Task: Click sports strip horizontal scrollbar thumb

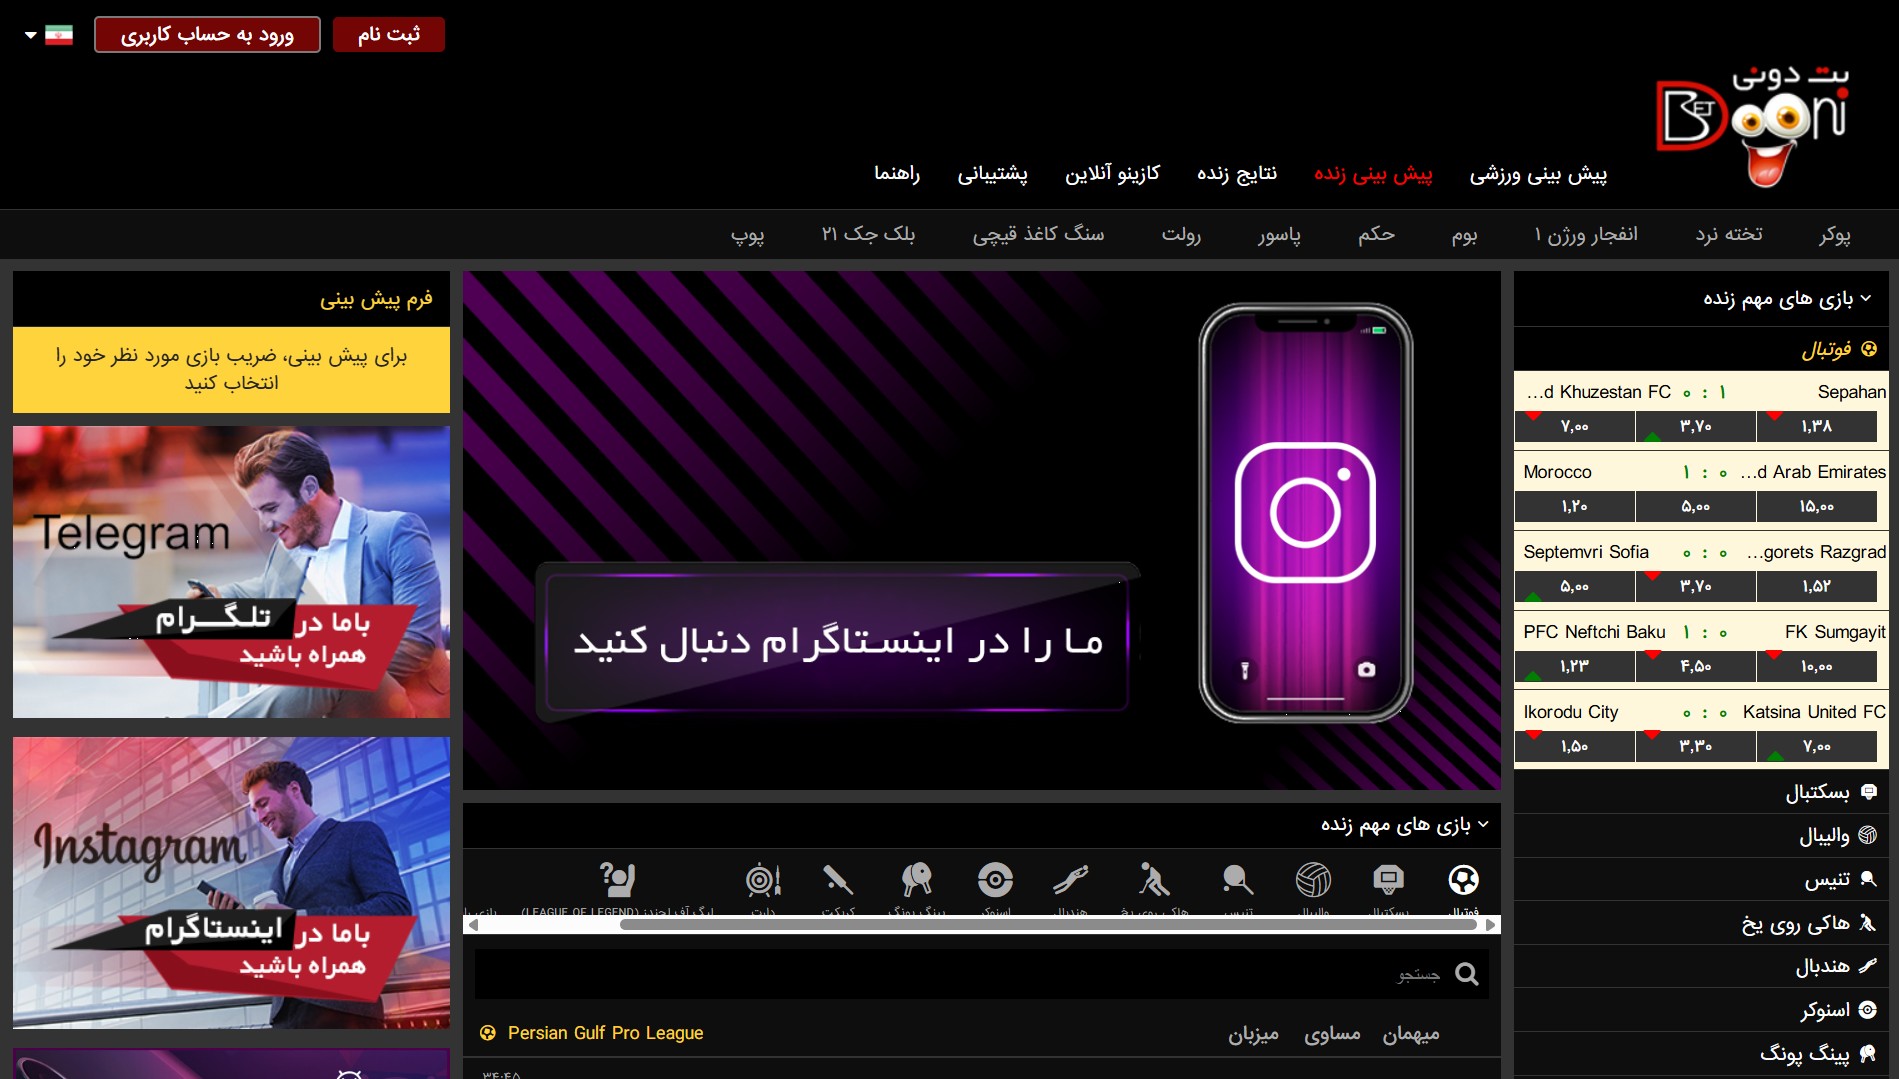Action: pos(1048,925)
